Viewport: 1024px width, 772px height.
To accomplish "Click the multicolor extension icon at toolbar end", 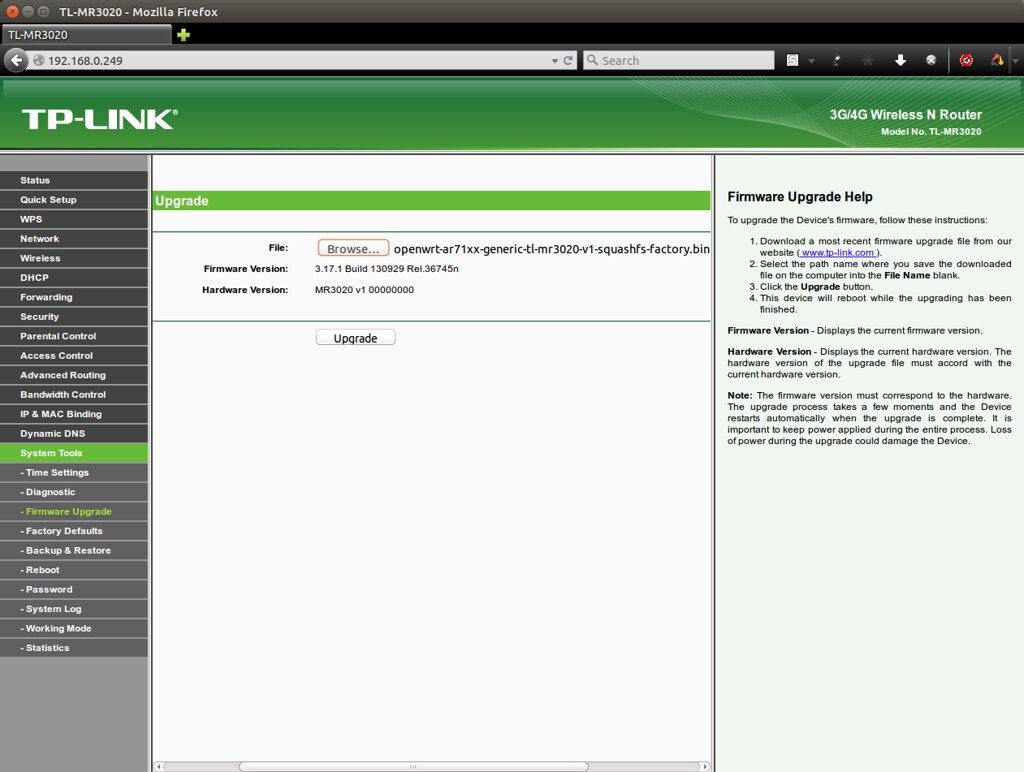I will pyautogui.click(x=997, y=60).
